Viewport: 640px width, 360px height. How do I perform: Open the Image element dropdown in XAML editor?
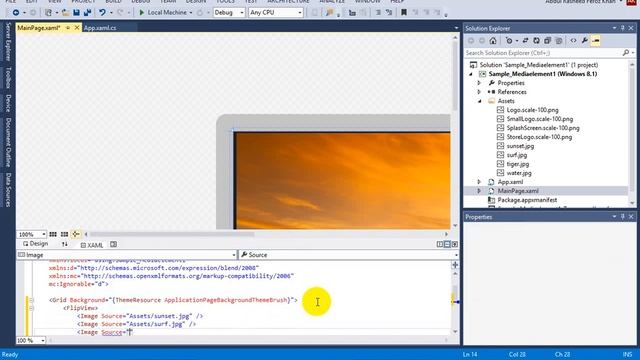(234, 255)
